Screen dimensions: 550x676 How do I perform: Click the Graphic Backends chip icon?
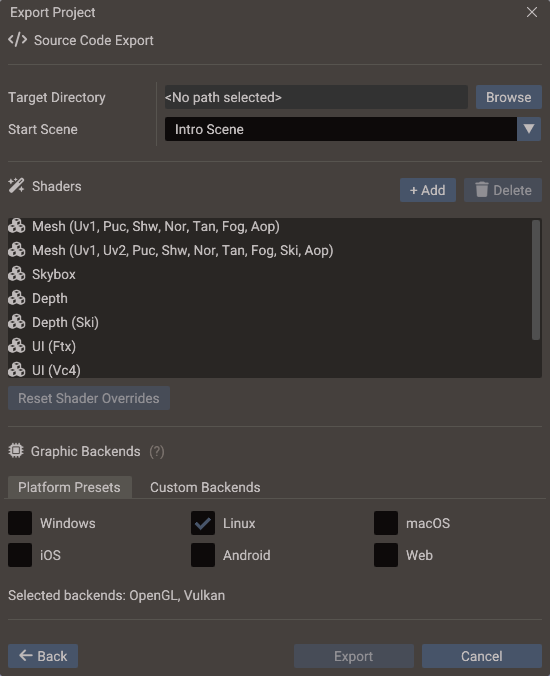pyautogui.click(x=16, y=451)
